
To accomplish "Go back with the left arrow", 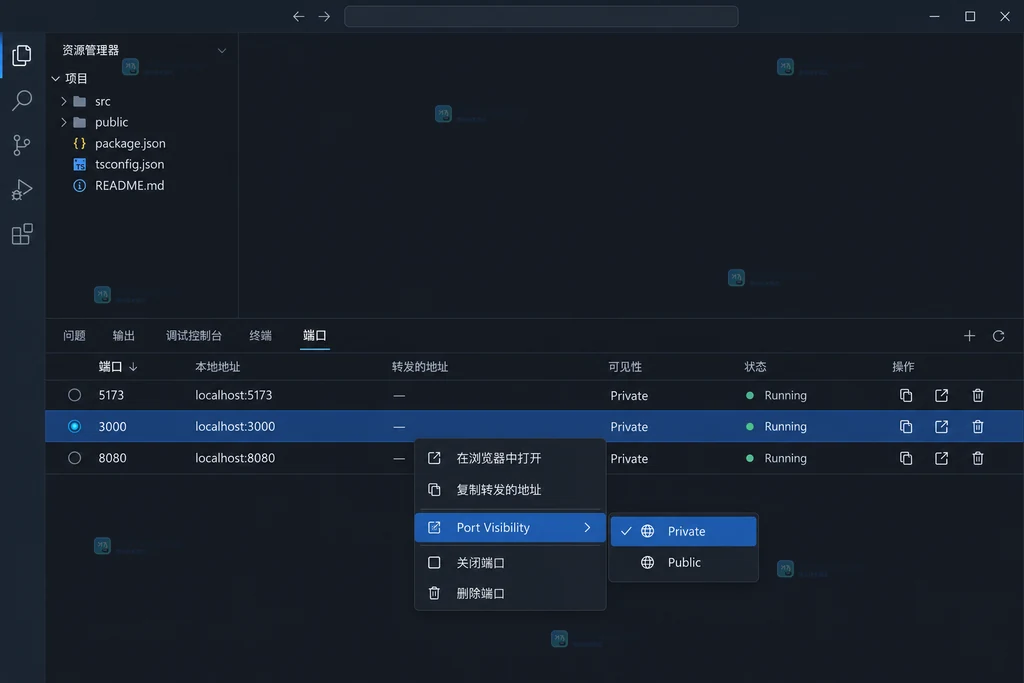I will 298,16.
